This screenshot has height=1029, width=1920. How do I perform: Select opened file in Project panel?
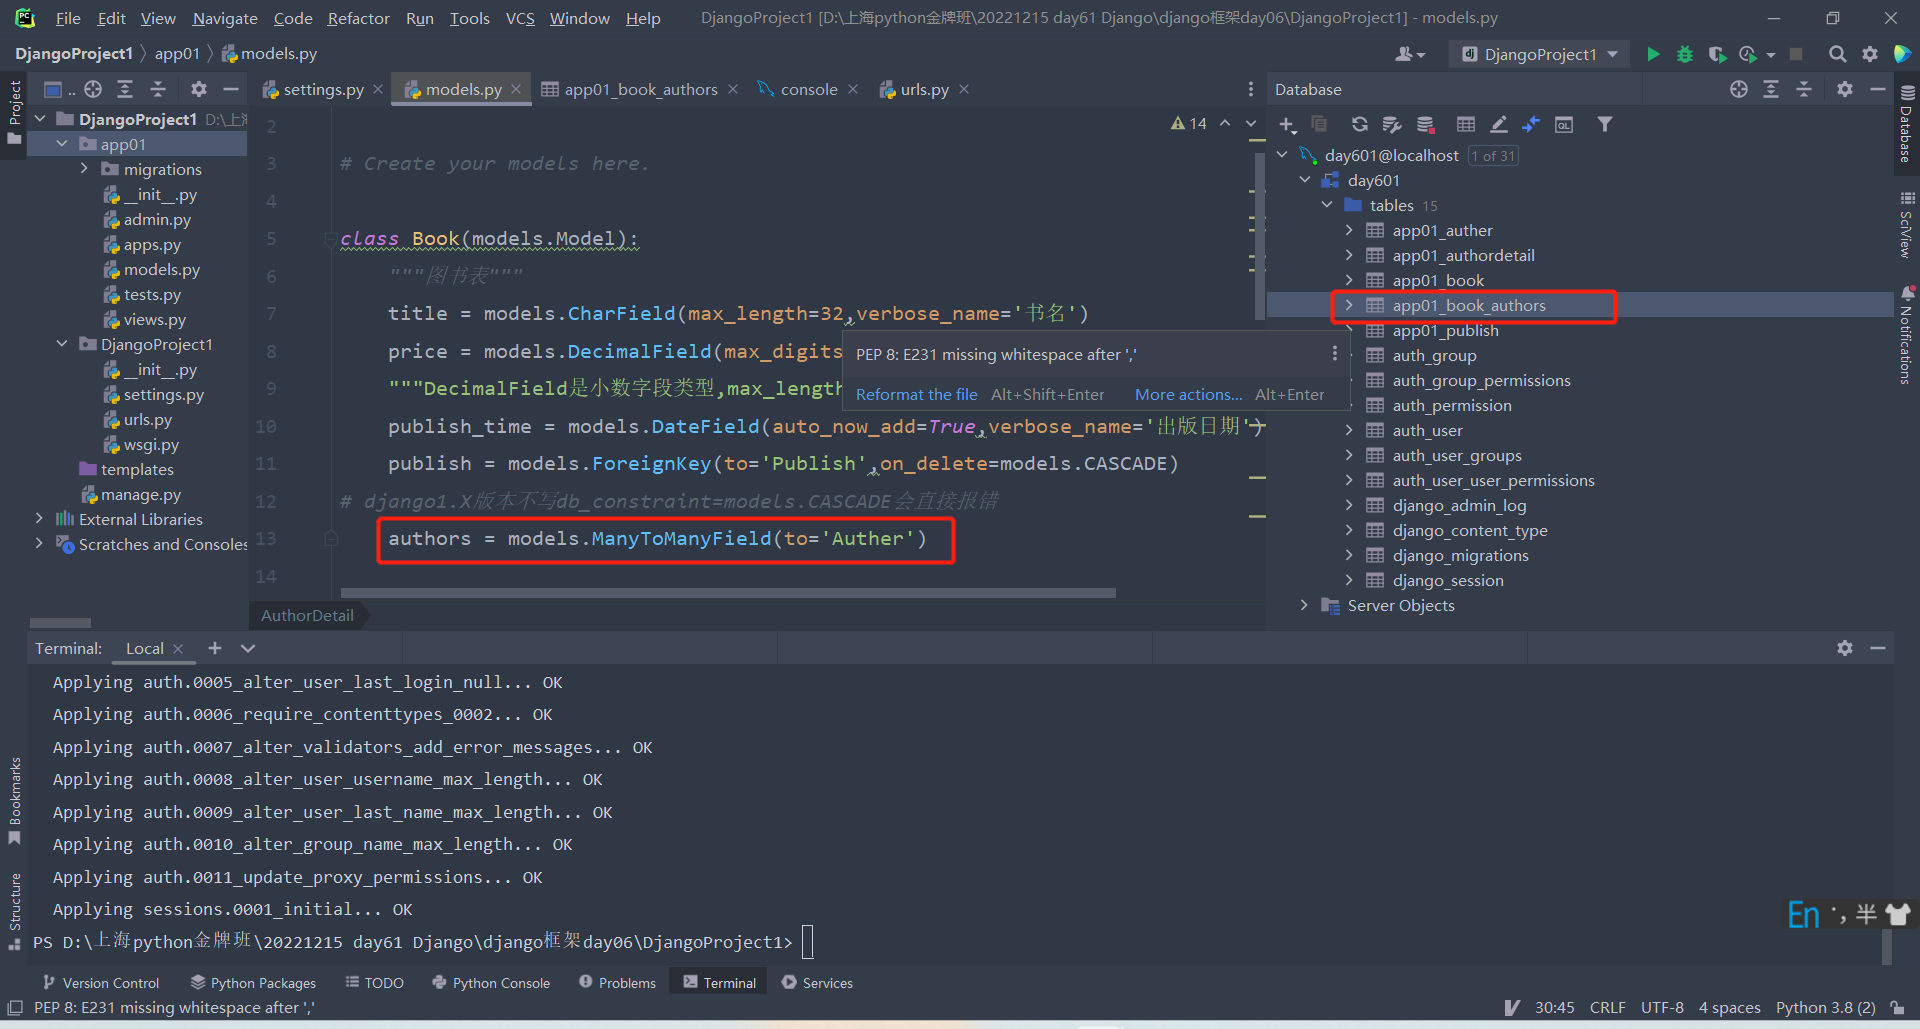[x=93, y=89]
